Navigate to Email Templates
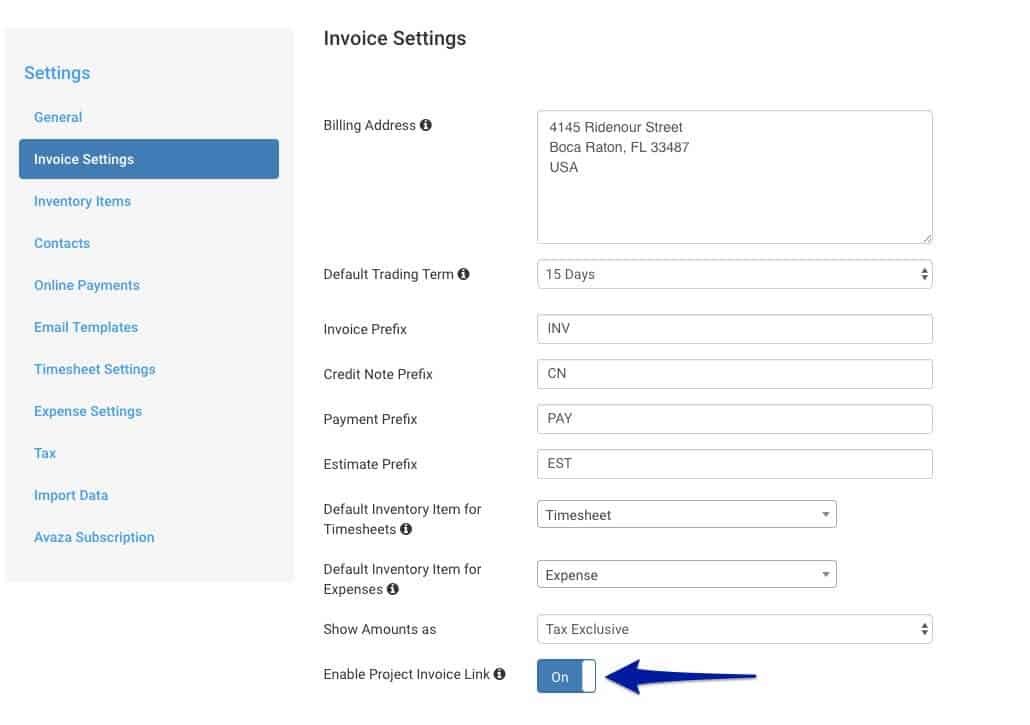 coord(86,327)
